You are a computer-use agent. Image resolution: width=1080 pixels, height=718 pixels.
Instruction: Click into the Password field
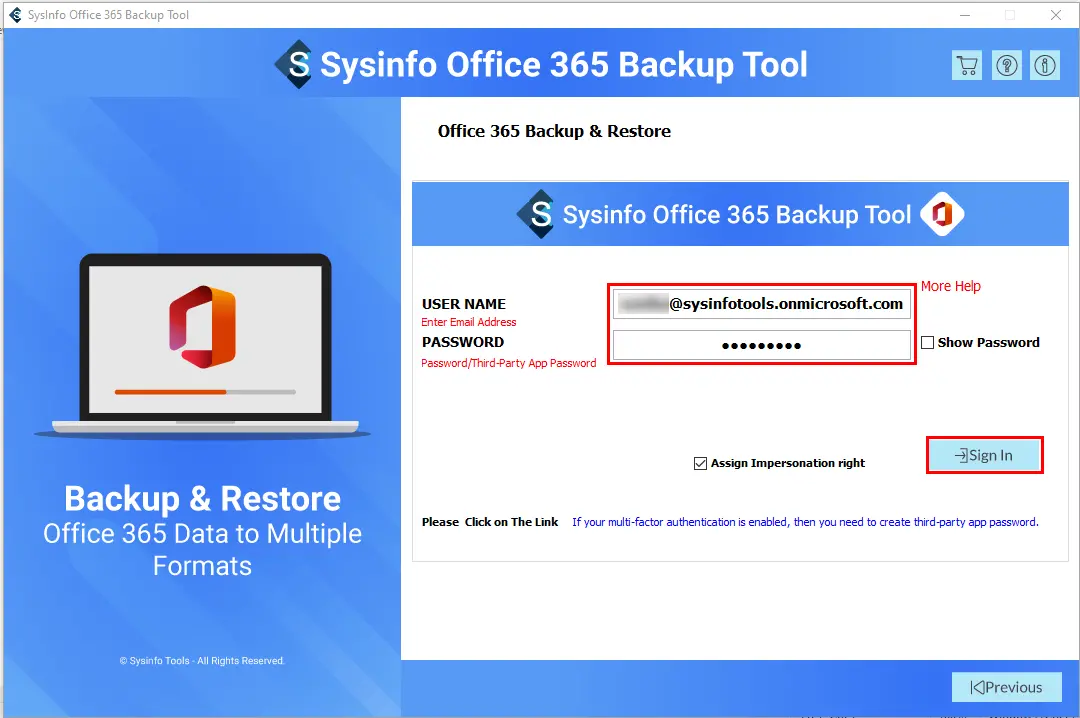(x=762, y=345)
